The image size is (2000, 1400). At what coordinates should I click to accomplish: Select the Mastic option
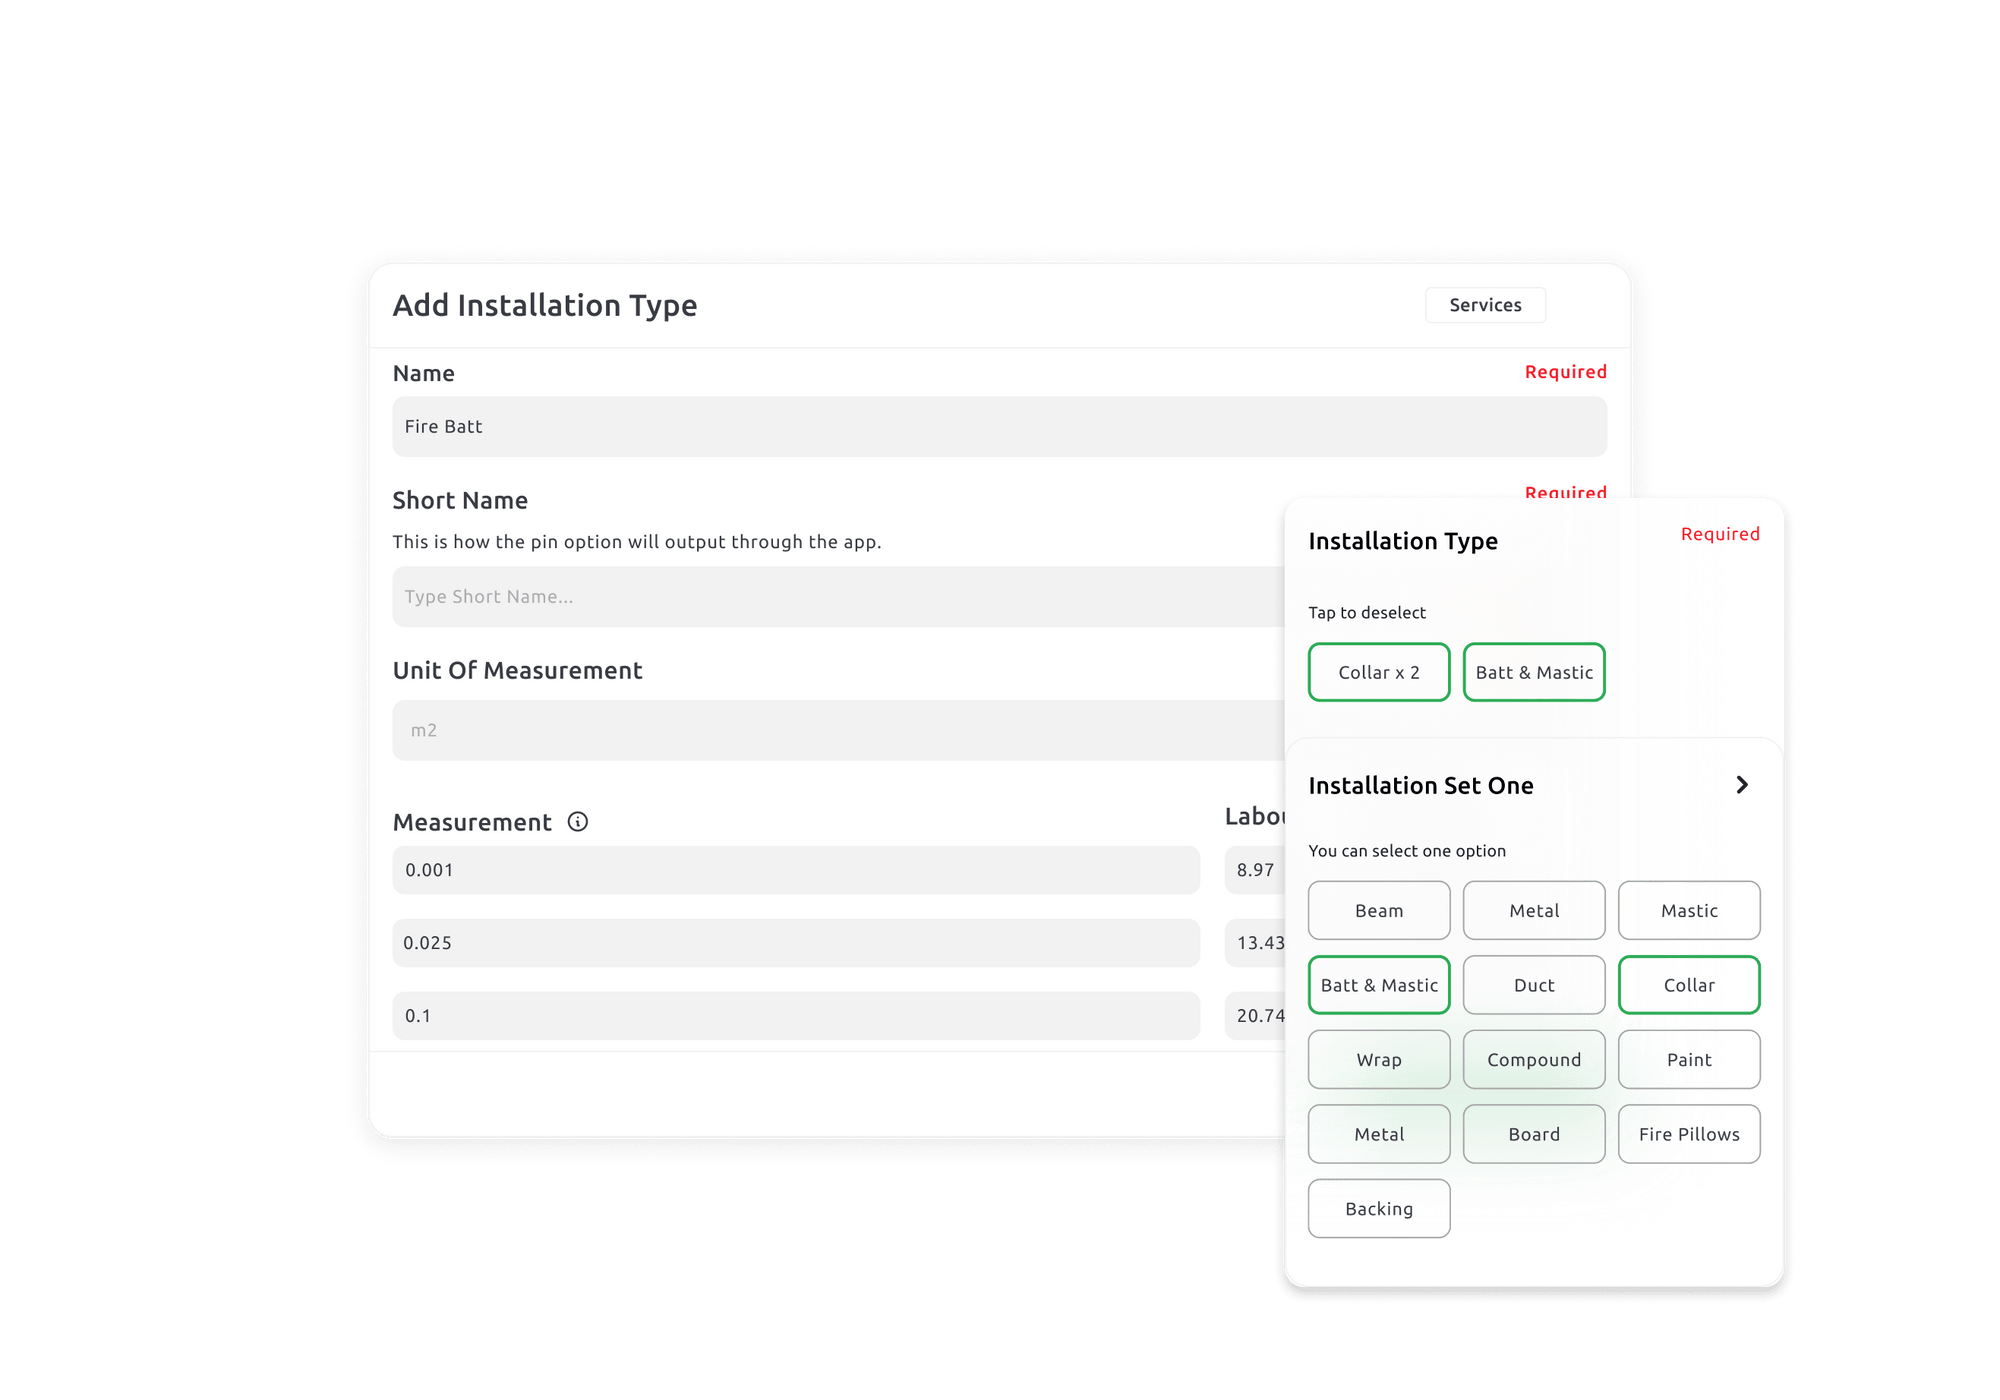[1689, 910]
